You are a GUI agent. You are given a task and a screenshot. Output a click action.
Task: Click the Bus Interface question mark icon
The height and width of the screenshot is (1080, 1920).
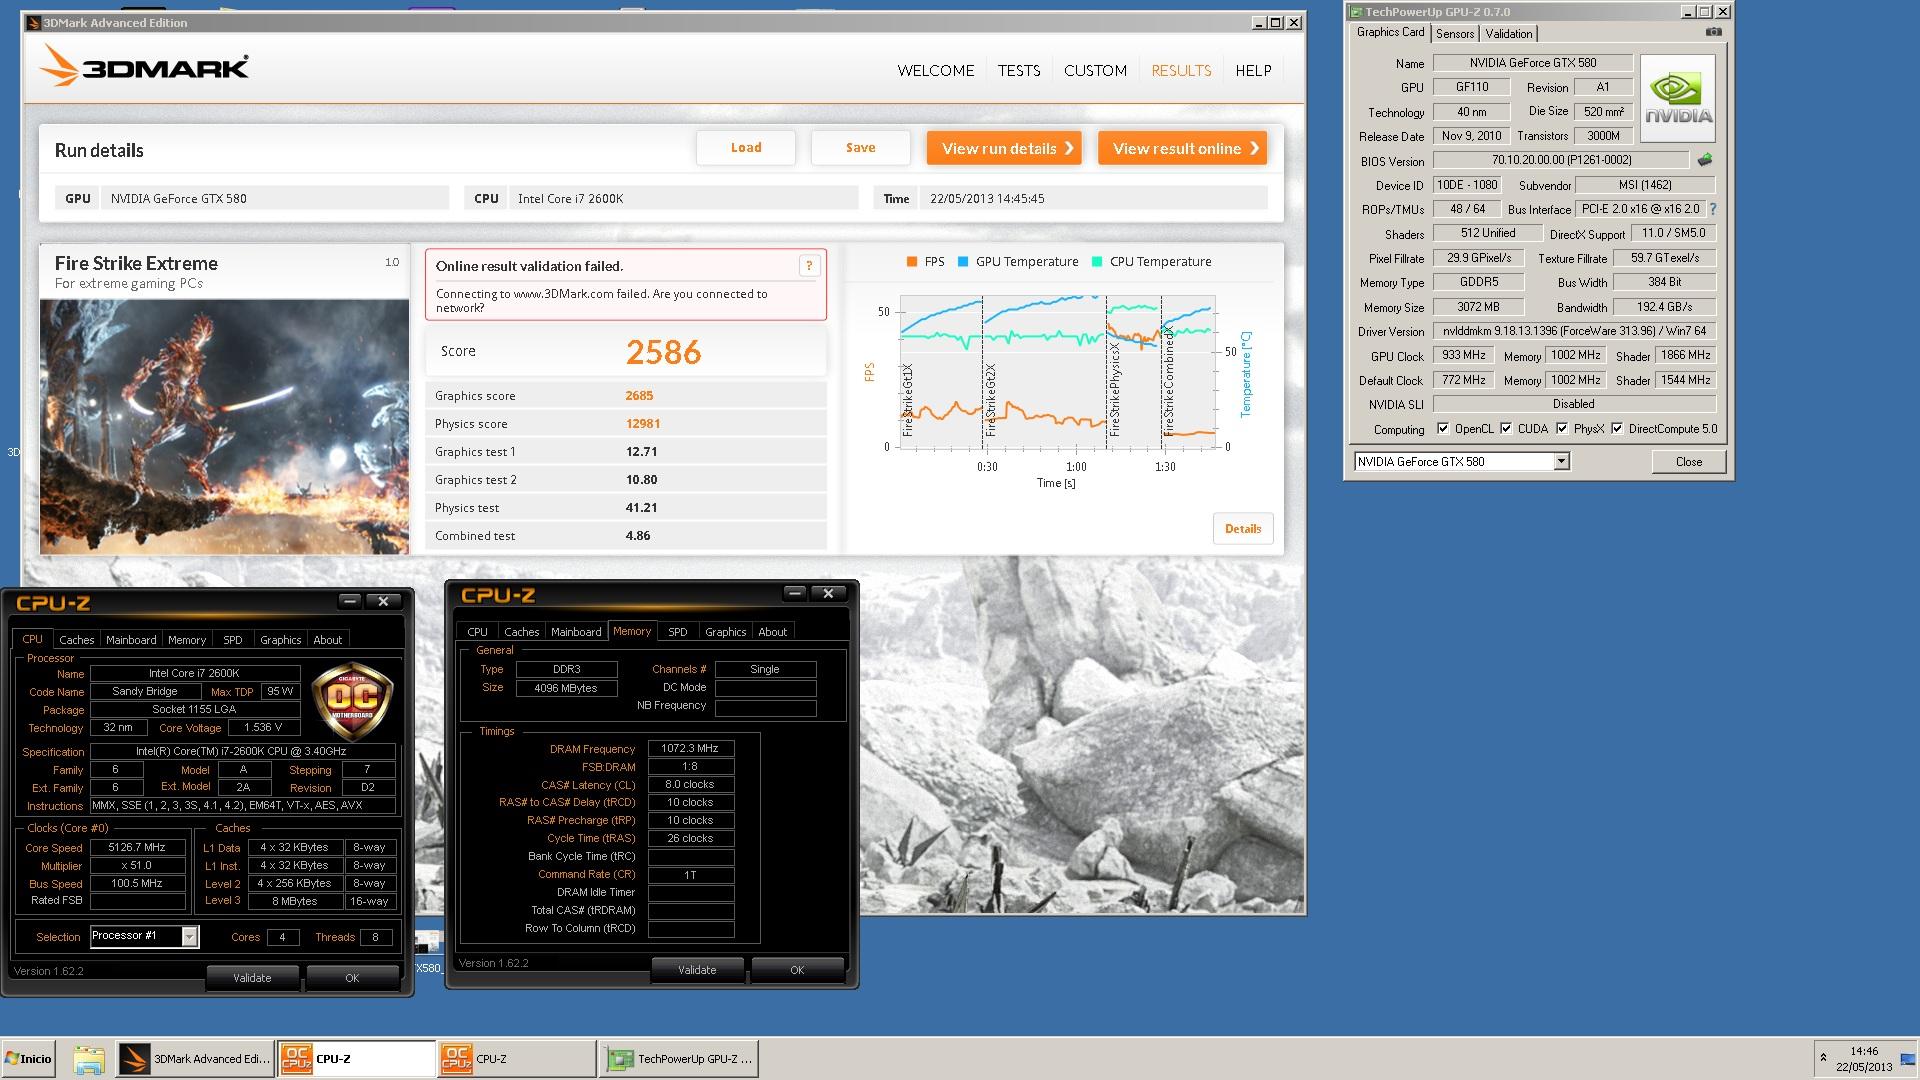(1713, 209)
